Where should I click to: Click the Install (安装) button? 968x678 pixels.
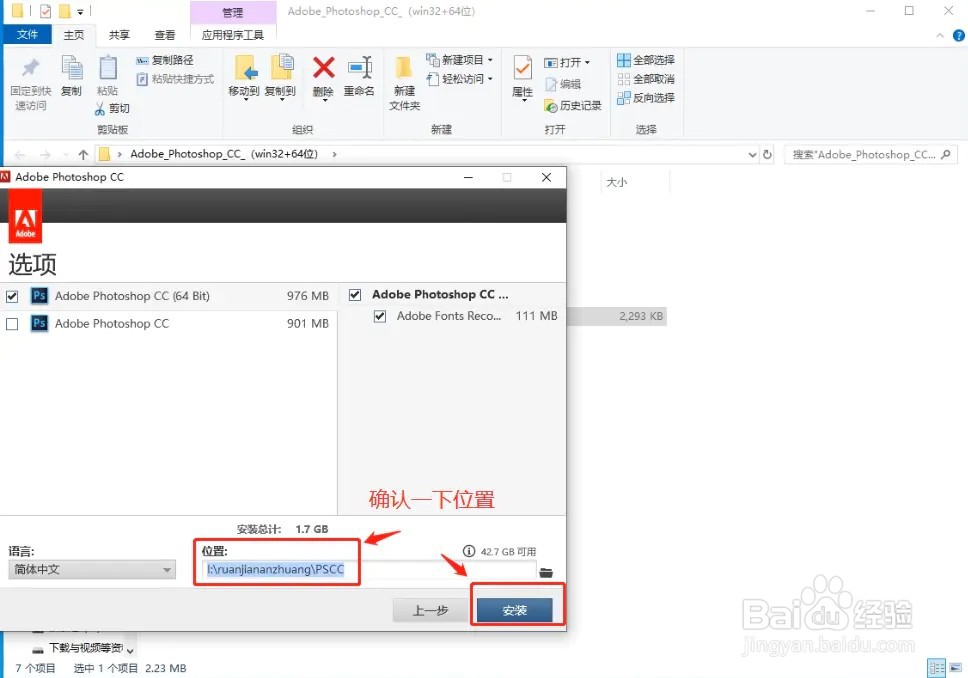coord(515,610)
